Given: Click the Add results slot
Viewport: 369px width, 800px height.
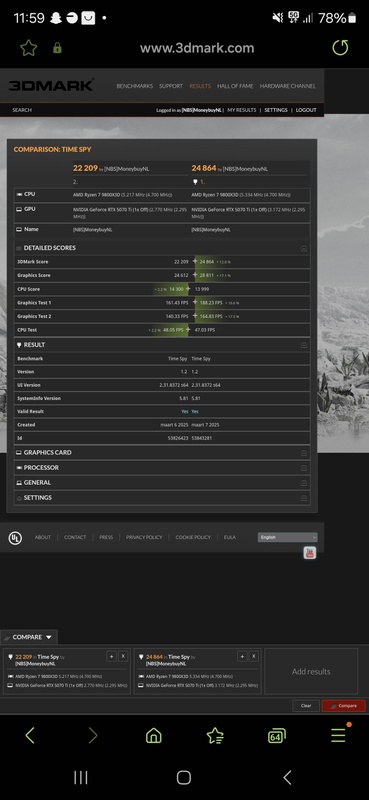Looking at the screenshot, I should pyautogui.click(x=311, y=671).
